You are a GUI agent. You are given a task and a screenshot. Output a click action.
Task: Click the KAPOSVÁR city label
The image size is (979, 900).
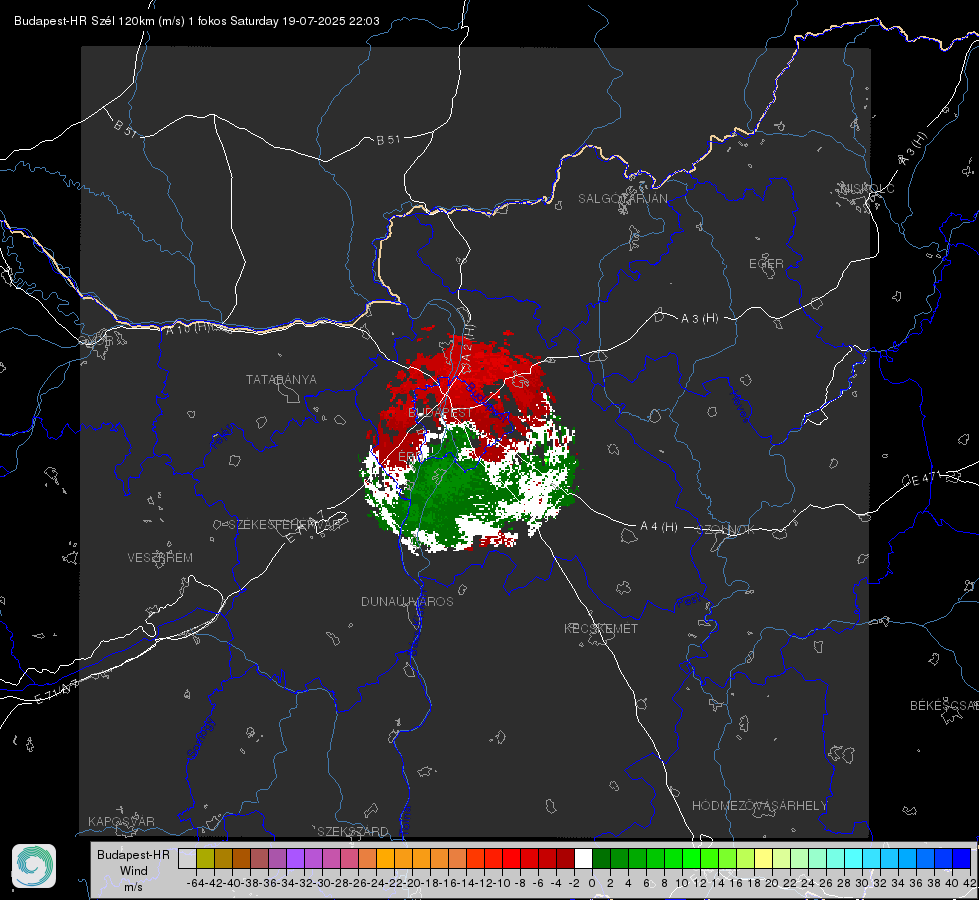coord(121,821)
